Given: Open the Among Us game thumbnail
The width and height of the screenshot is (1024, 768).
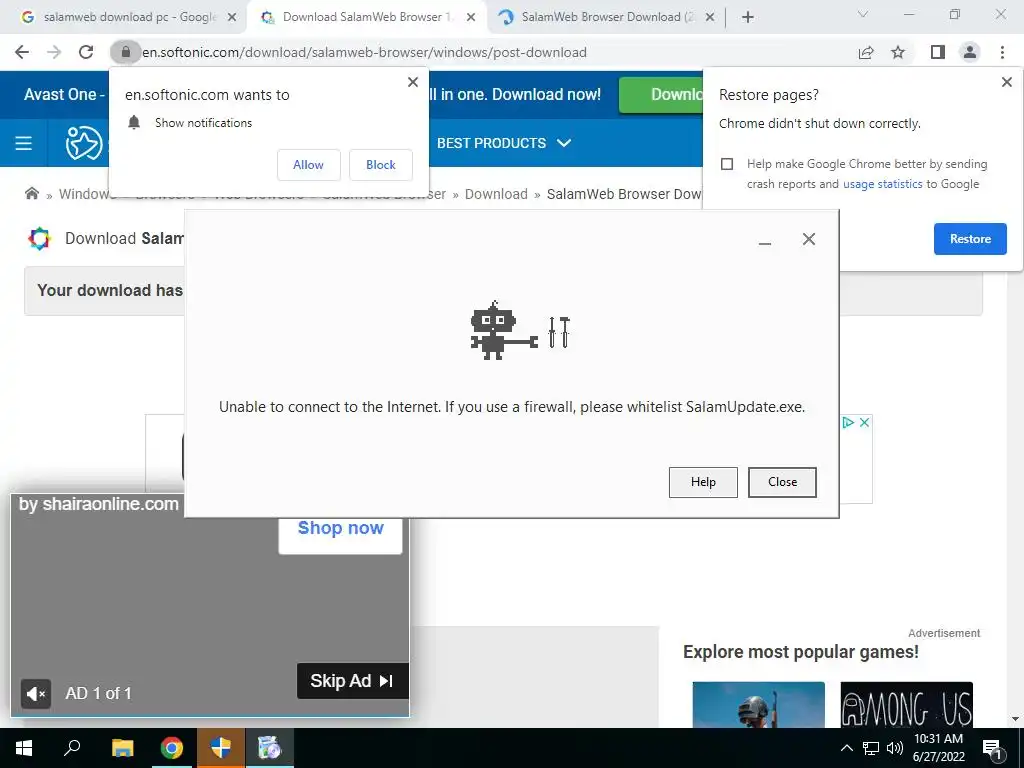Looking at the screenshot, I should (x=906, y=705).
